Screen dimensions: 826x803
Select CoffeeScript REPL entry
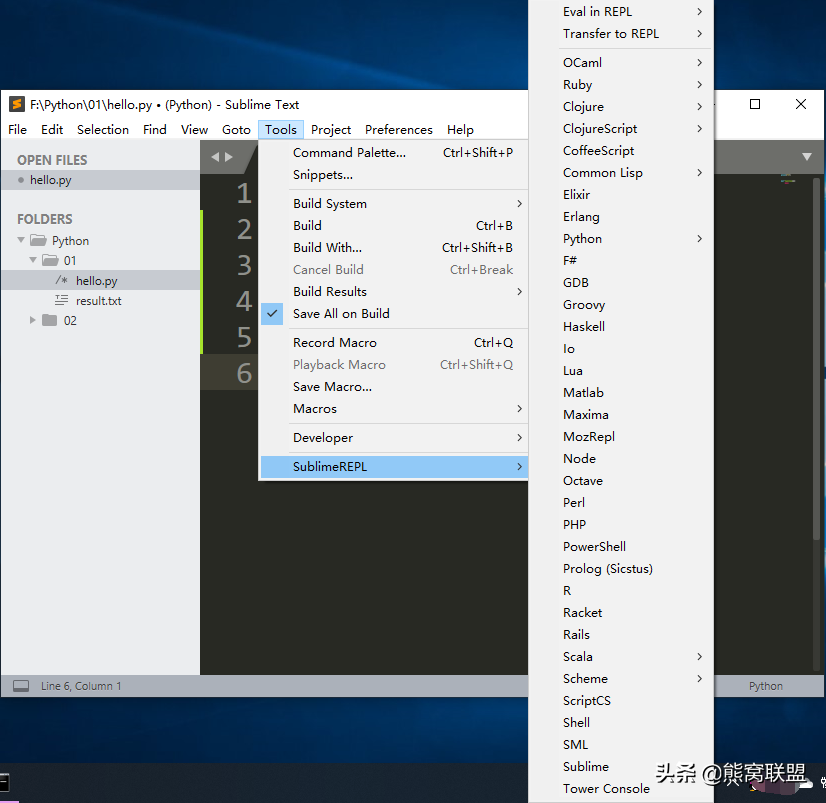(621, 151)
